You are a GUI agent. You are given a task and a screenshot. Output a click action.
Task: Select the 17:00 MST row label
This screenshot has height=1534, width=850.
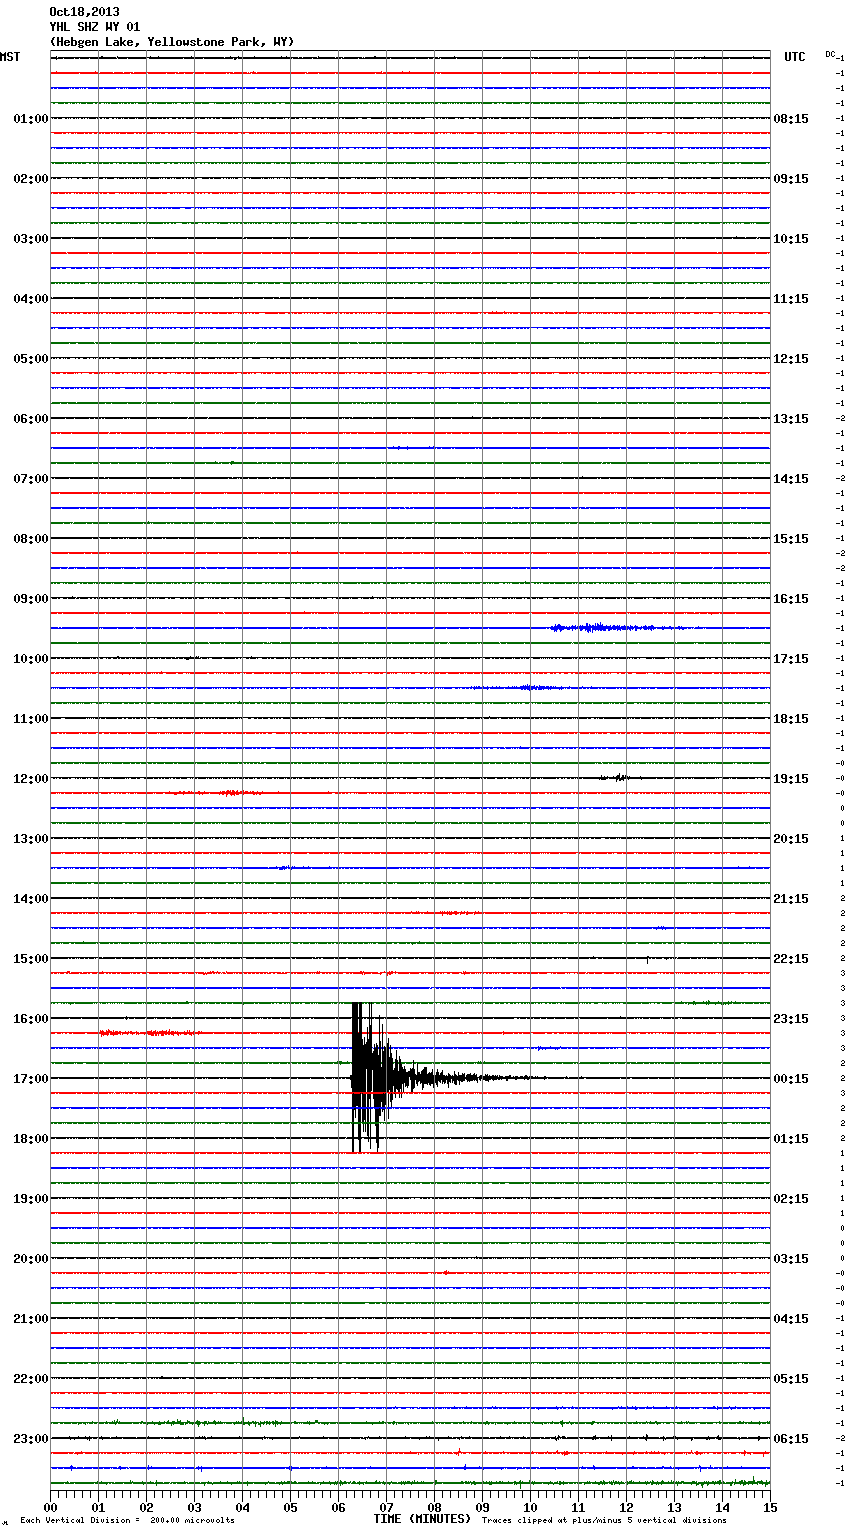[x=30, y=1079]
